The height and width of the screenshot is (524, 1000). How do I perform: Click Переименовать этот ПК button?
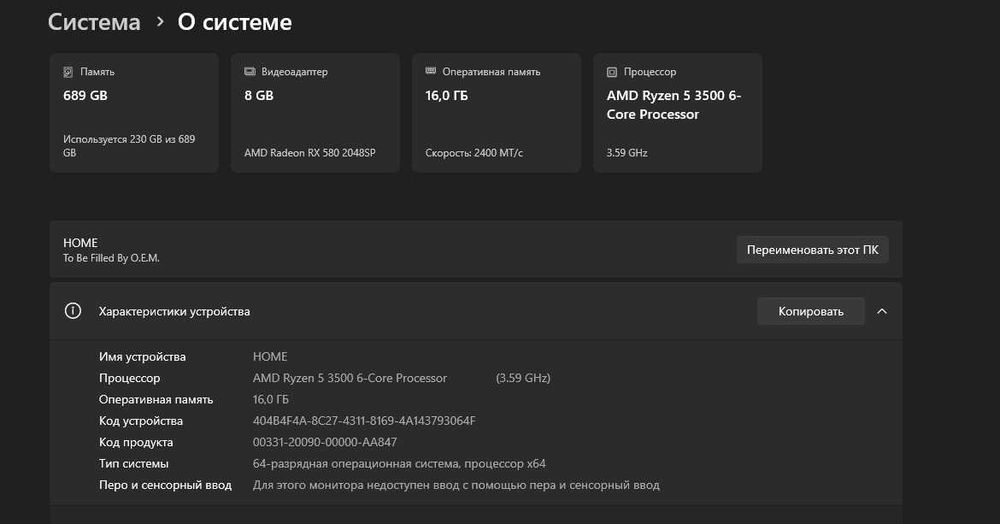pyautogui.click(x=812, y=250)
